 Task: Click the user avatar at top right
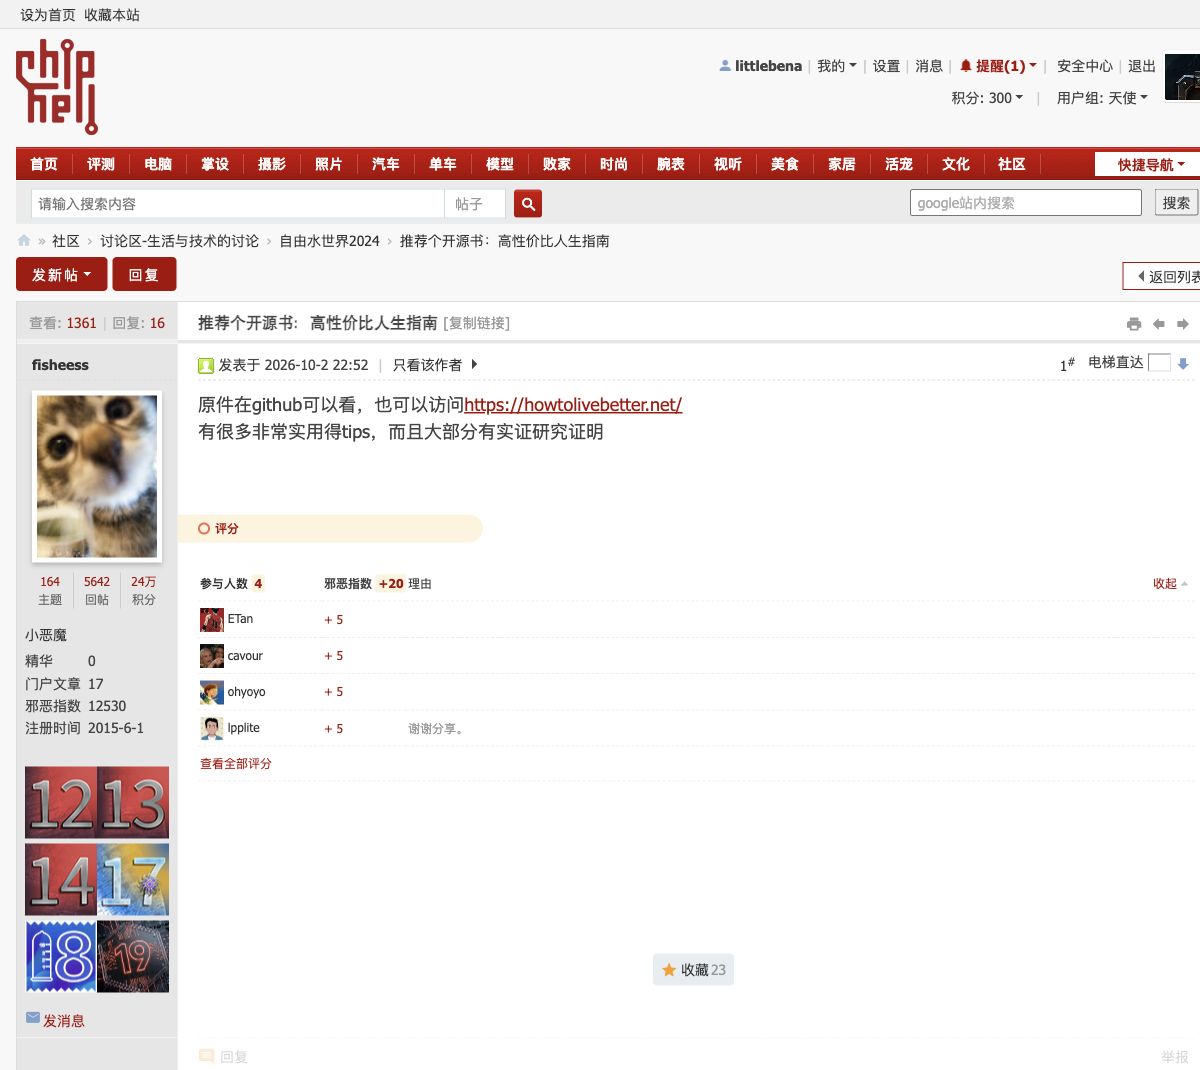click(x=1183, y=77)
